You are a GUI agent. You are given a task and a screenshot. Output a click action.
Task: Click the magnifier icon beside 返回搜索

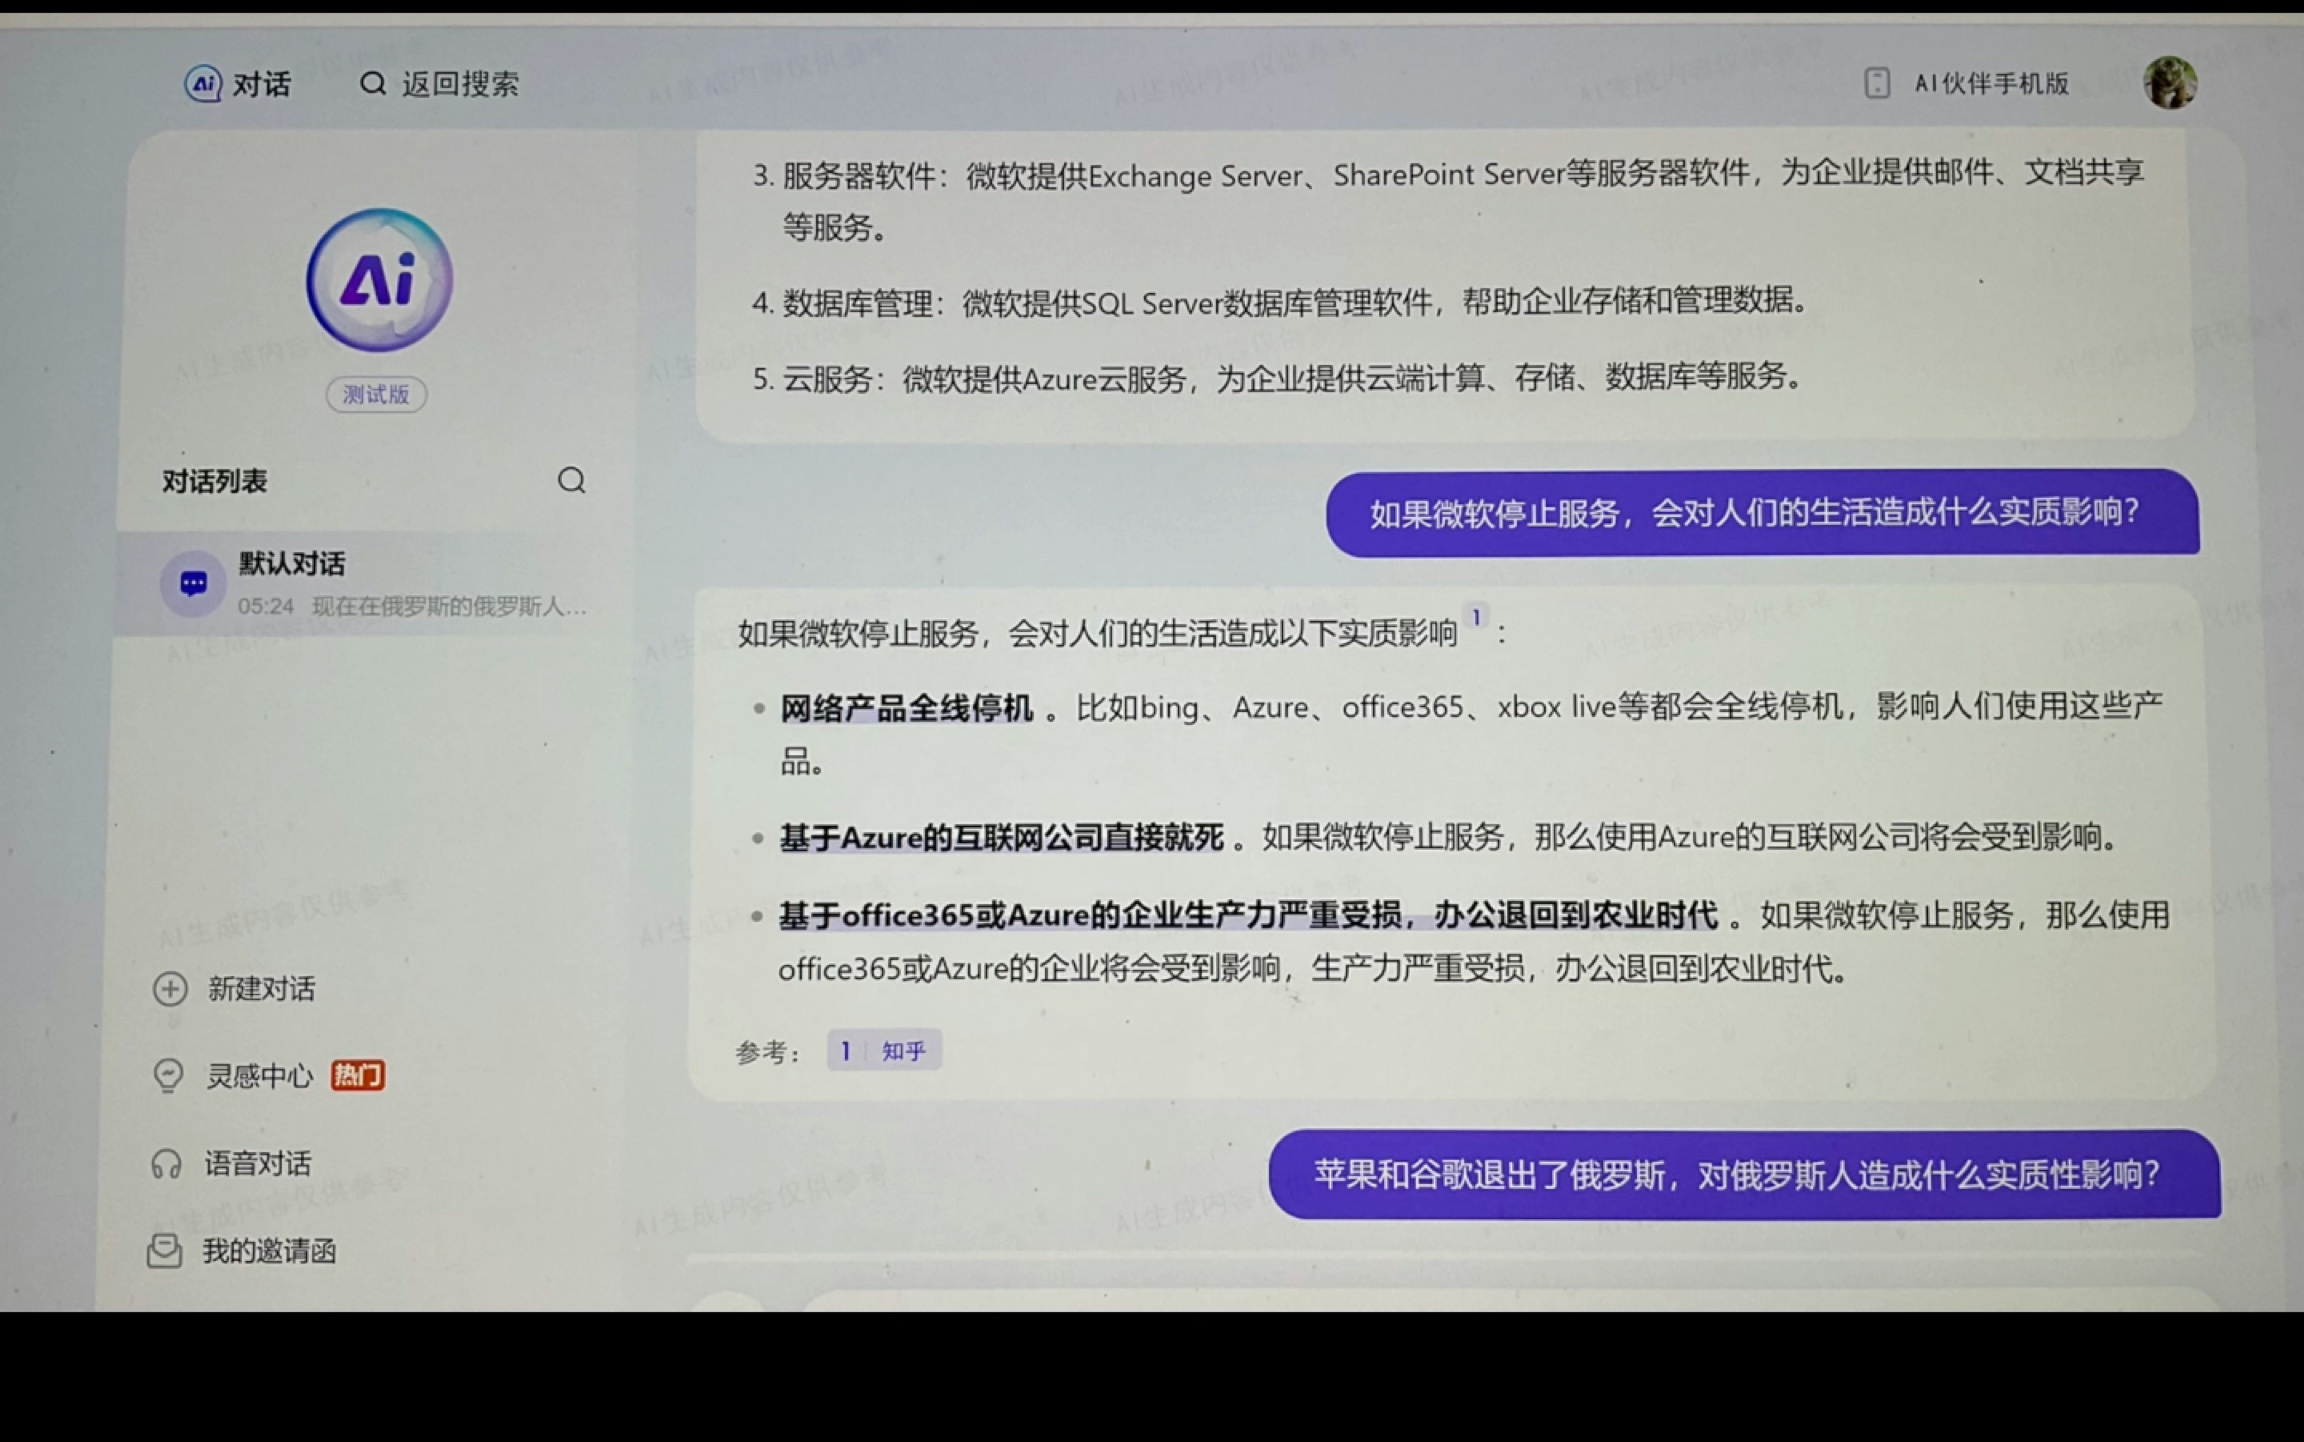[373, 83]
